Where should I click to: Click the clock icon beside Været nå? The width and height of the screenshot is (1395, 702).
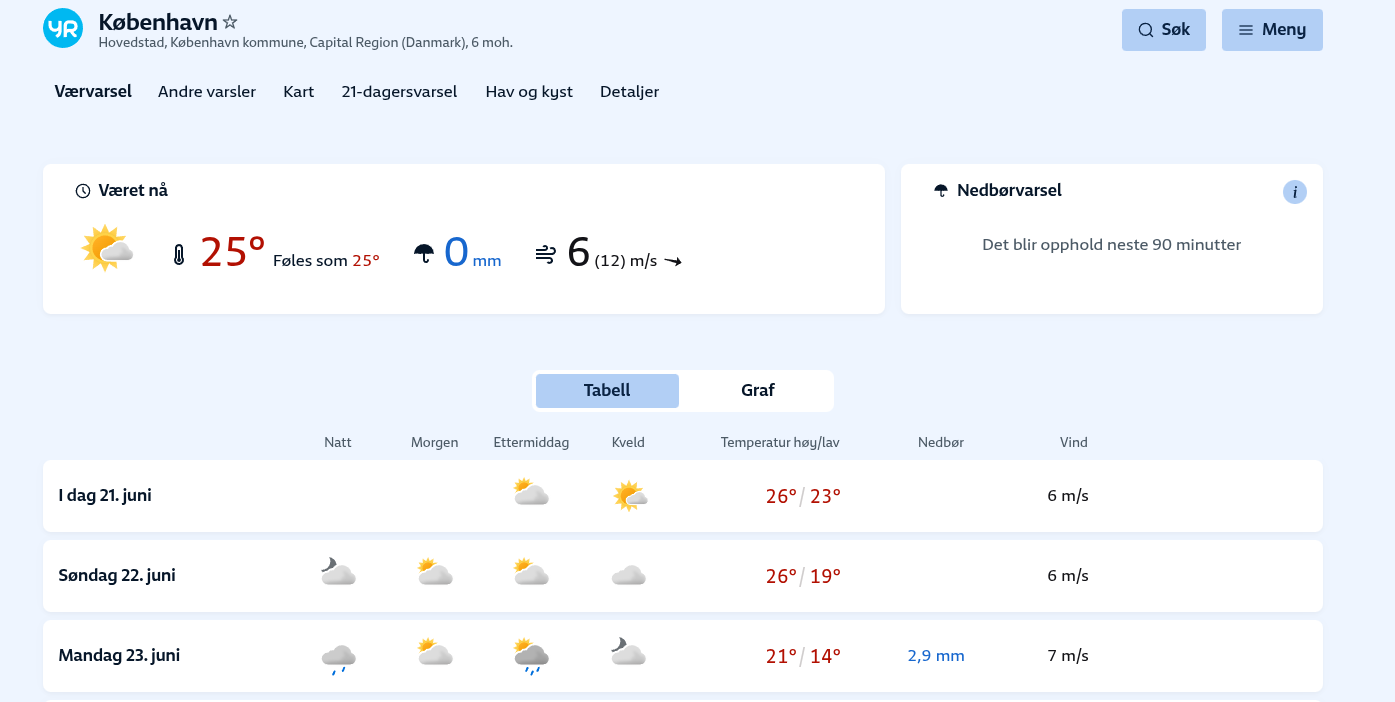(83, 191)
